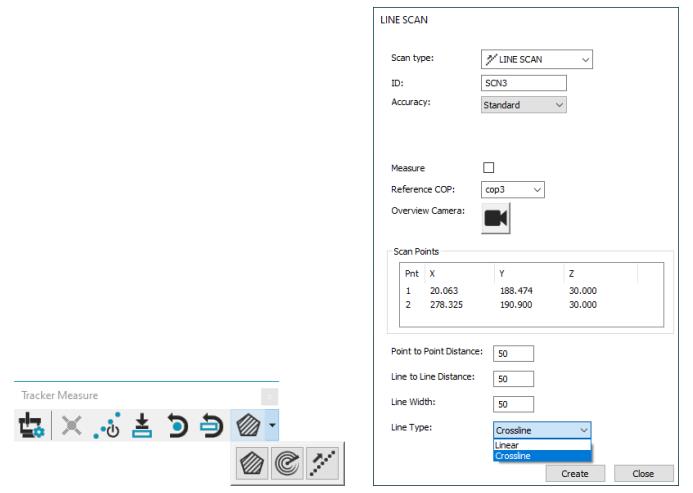Click the tracker machine settings icon
693x493 pixels.
(x=28, y=426)
